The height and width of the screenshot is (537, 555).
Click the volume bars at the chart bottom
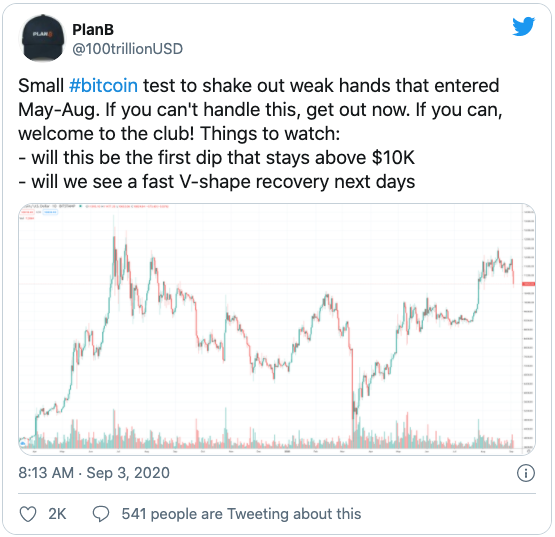[x=271, y=434]
